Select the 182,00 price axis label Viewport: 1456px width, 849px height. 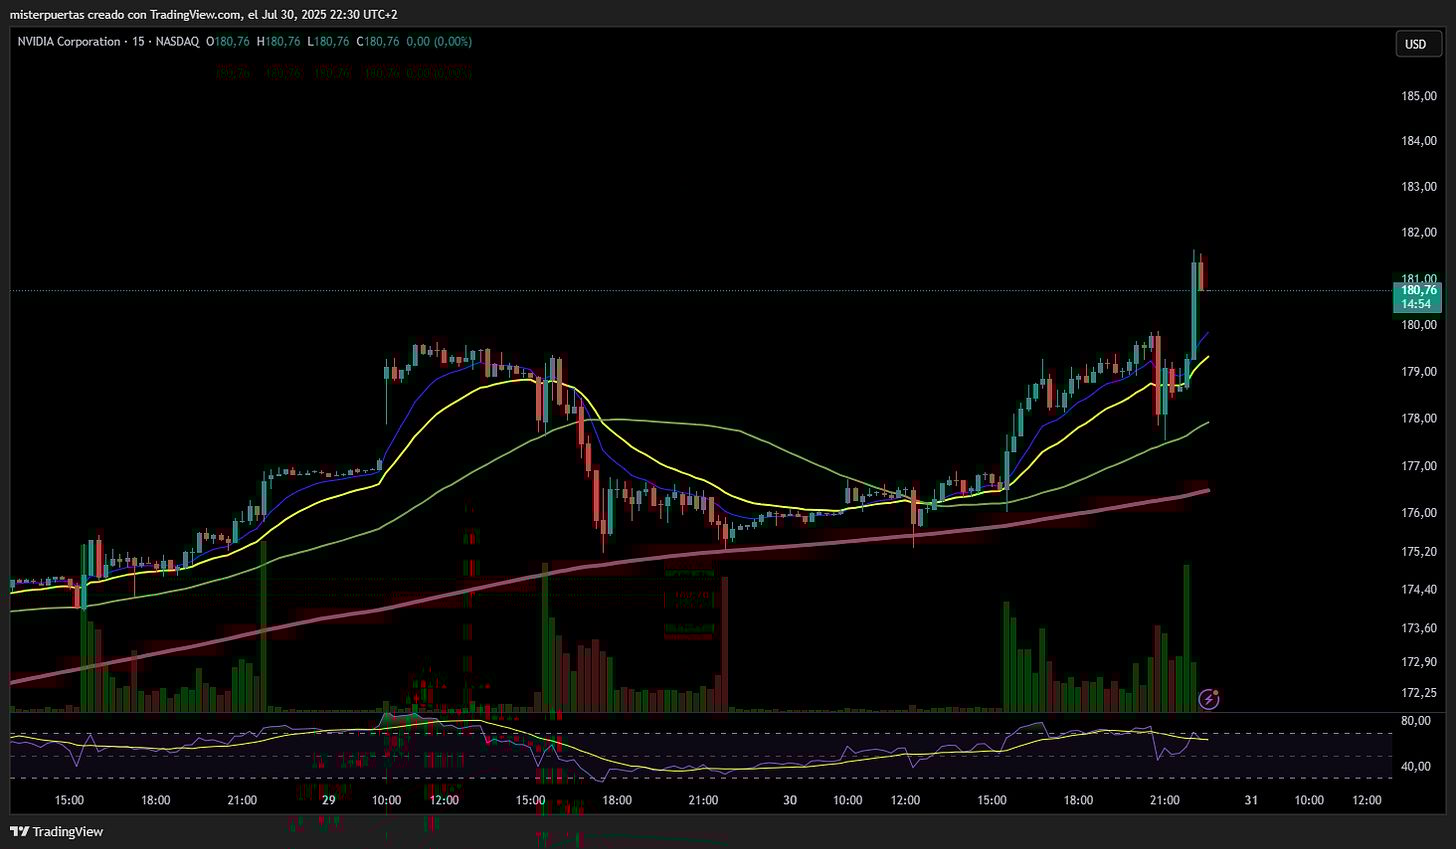tap(1419, 233)
